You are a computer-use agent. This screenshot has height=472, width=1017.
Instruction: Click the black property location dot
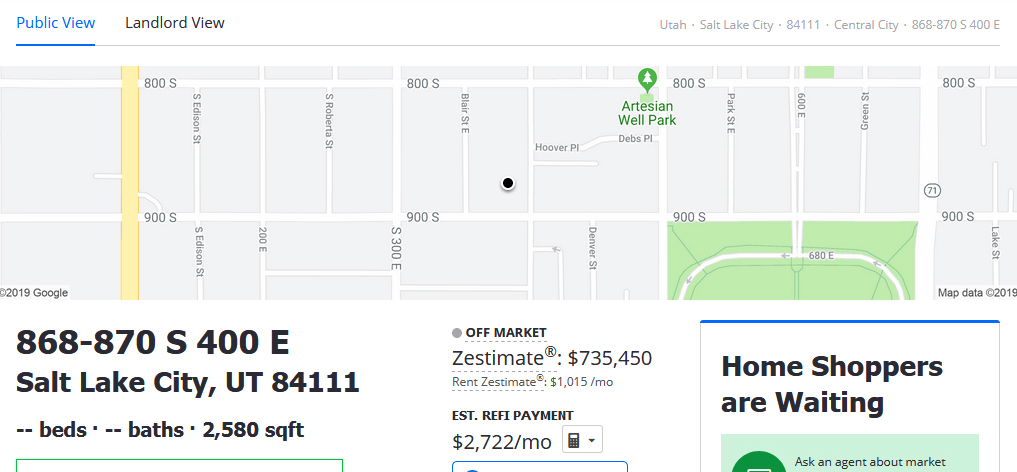[508, 183]
